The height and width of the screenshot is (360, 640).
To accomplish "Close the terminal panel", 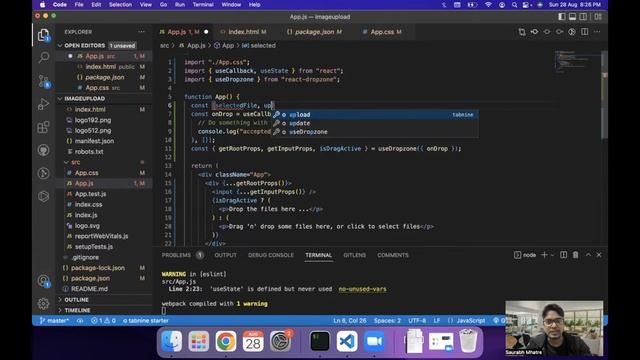I will click(599, 255).
